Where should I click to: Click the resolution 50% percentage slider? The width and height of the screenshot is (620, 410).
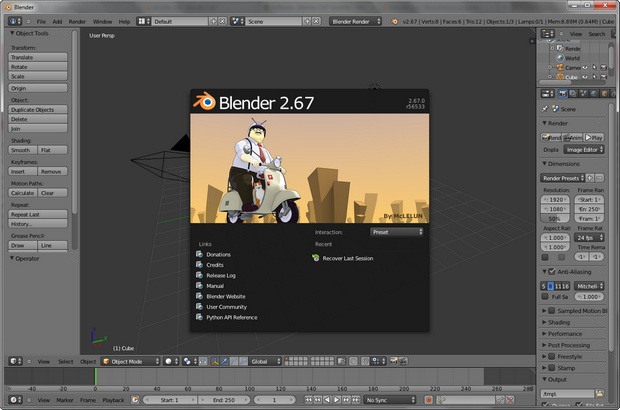555,219
